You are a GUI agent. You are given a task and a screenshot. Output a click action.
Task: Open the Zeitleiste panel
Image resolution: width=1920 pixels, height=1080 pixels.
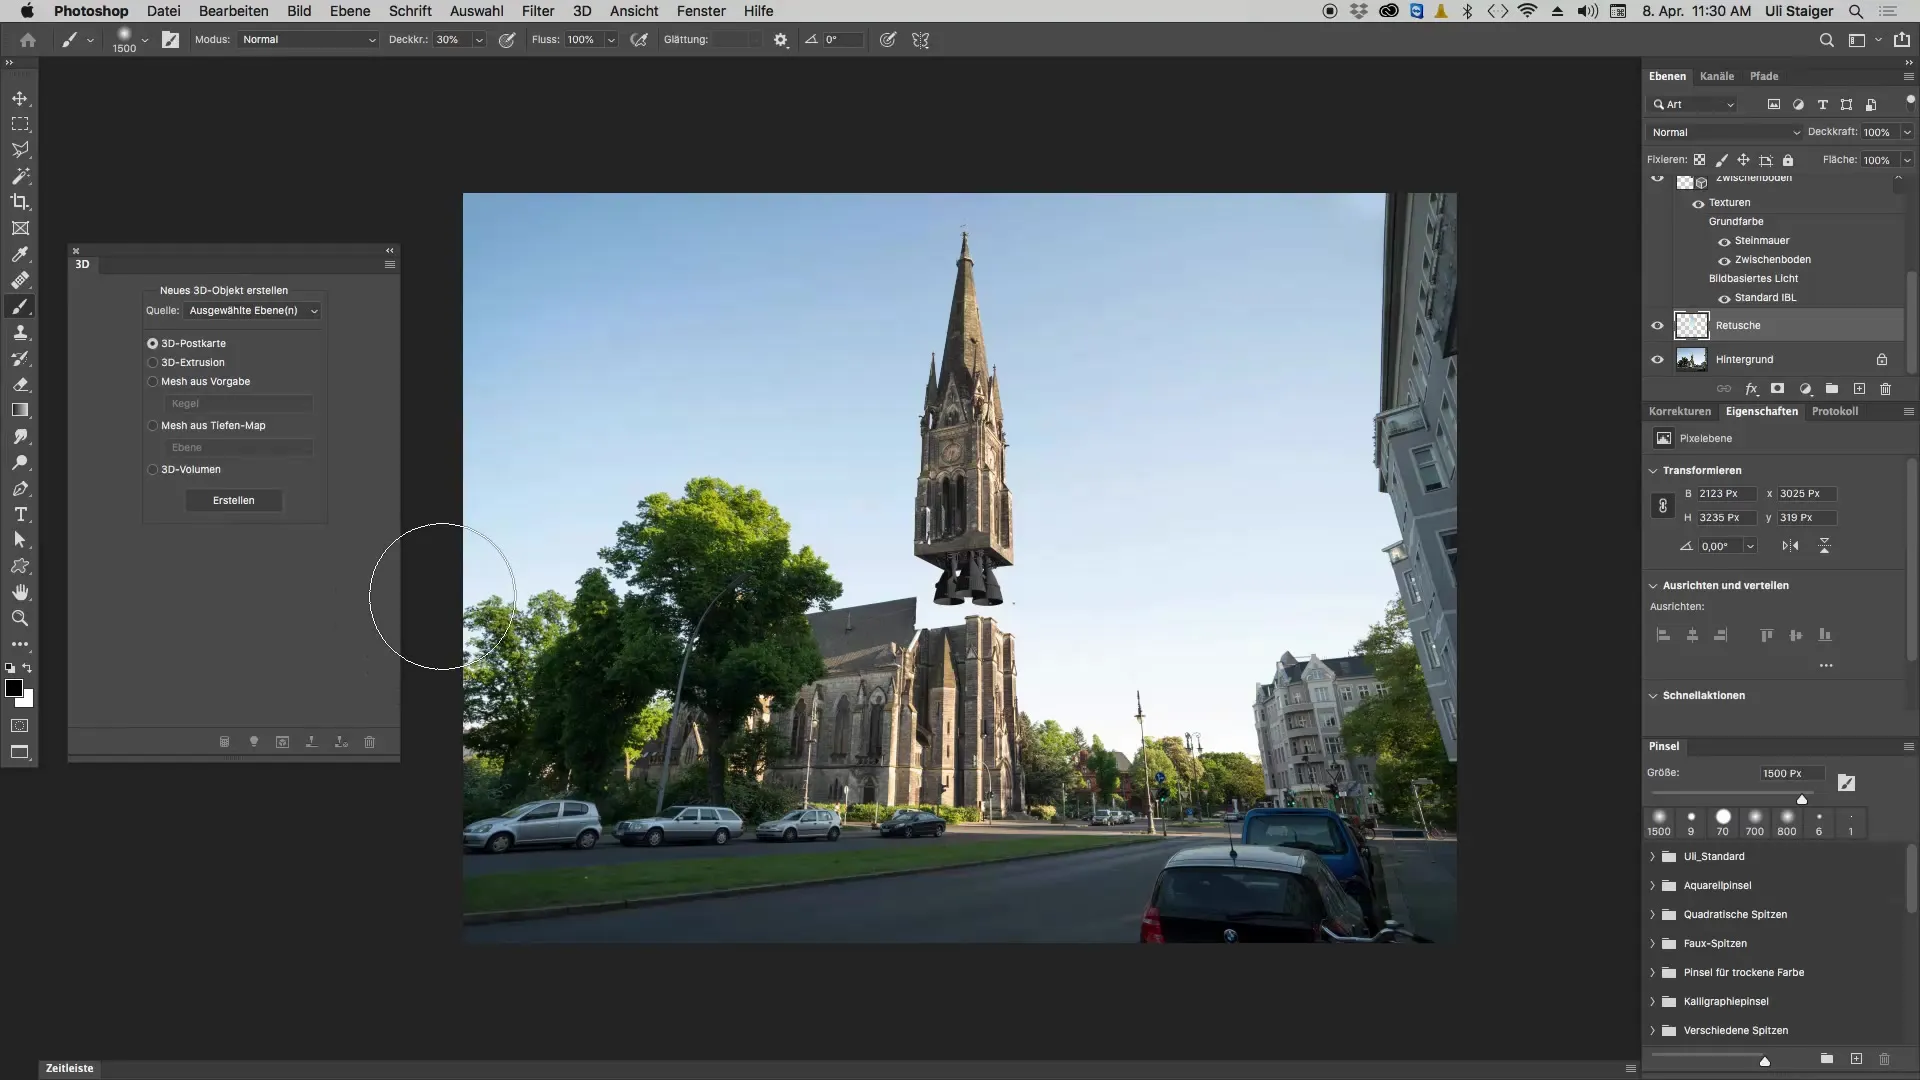click(70, 1068)
